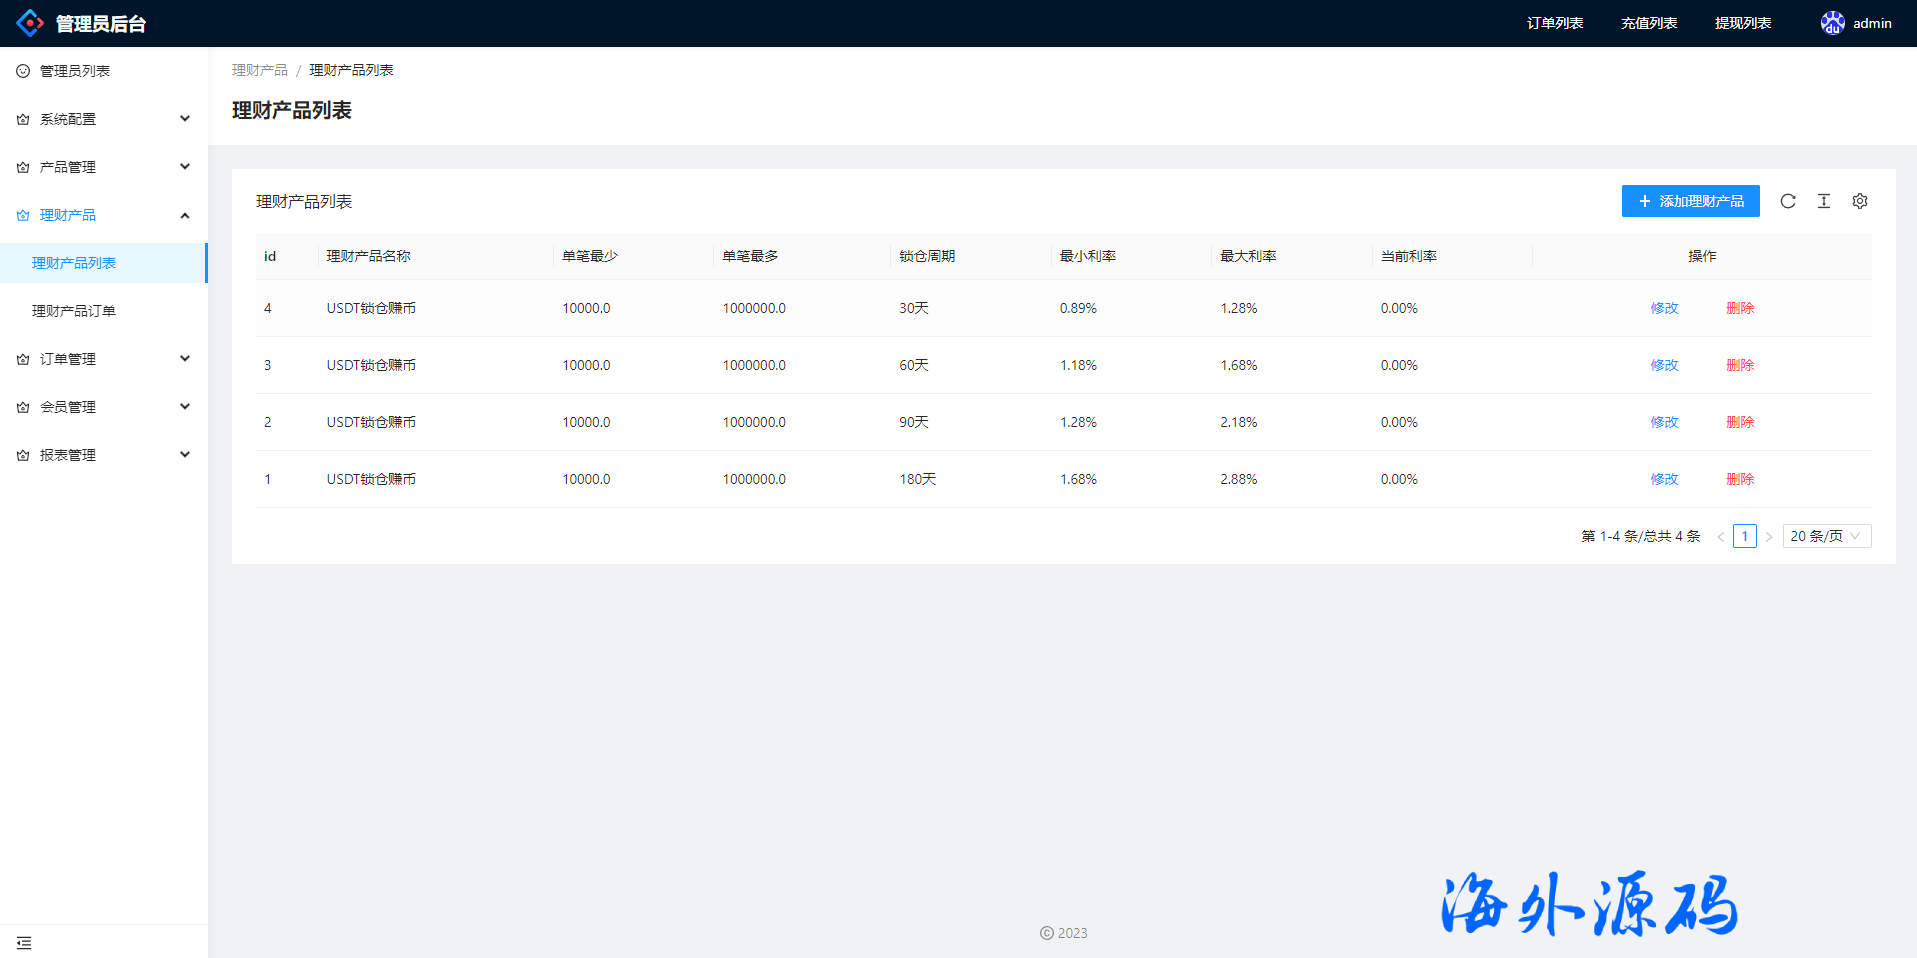Click the logo in the header
Screen dimensions: 1917x958
(x=30, y=23)
